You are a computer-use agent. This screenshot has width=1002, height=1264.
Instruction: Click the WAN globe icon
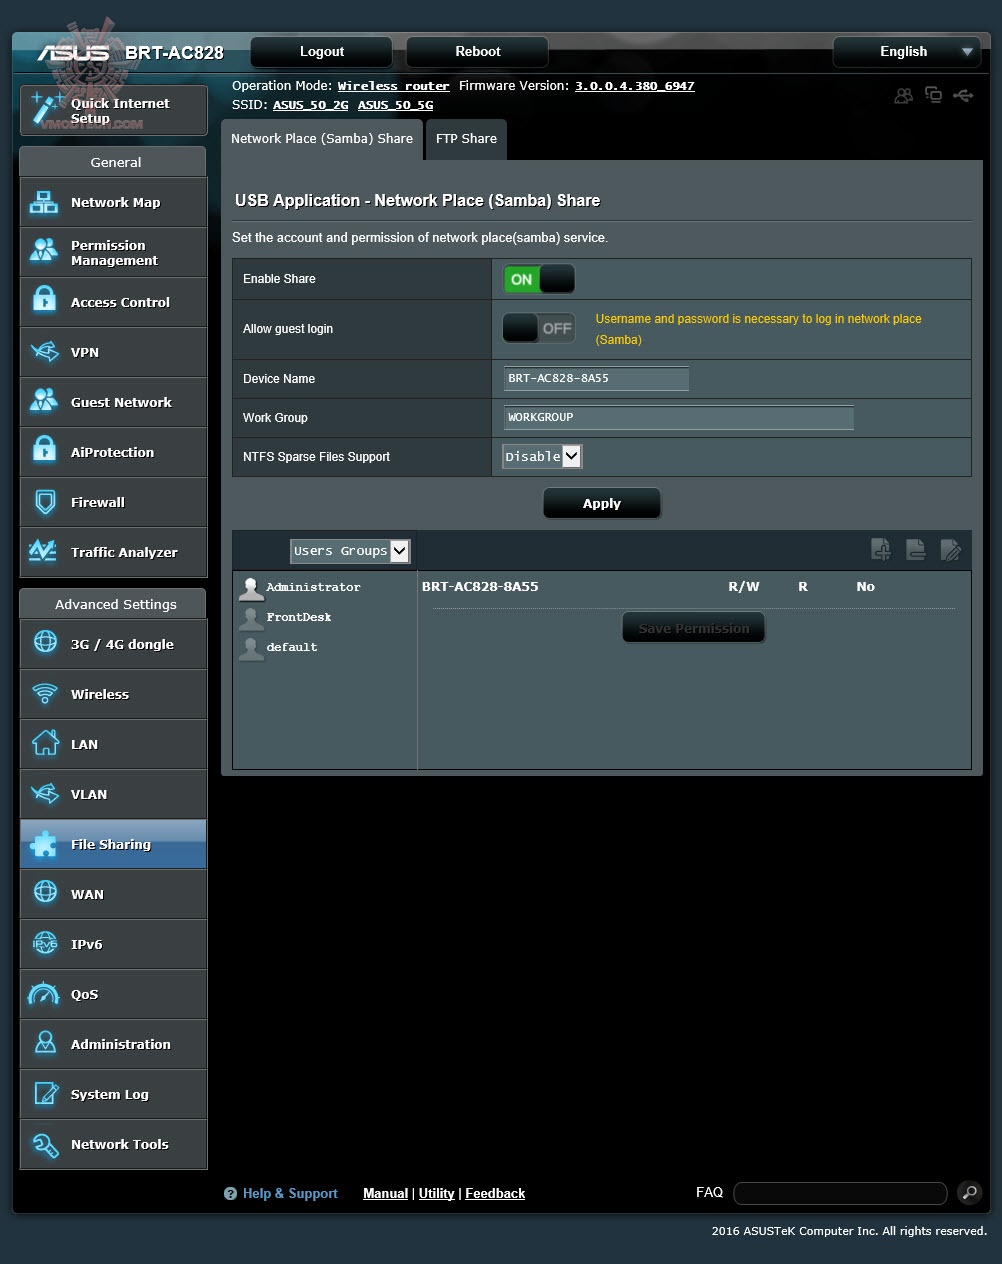(45, 893)
